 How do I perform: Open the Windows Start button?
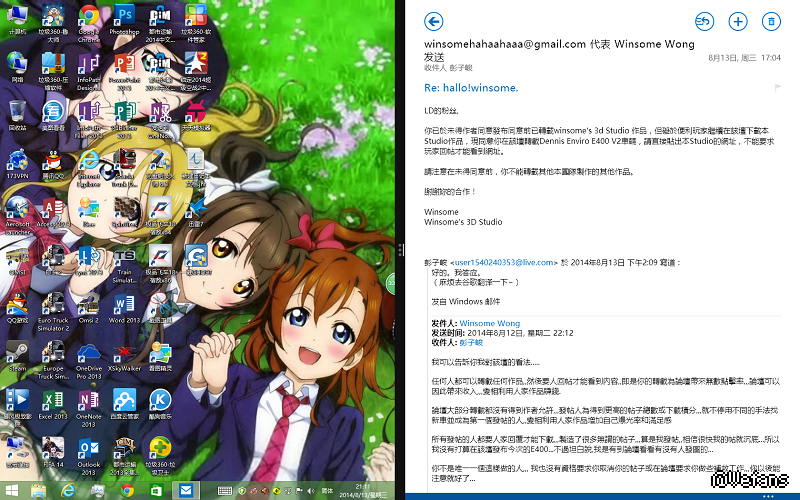pos(12,490)
